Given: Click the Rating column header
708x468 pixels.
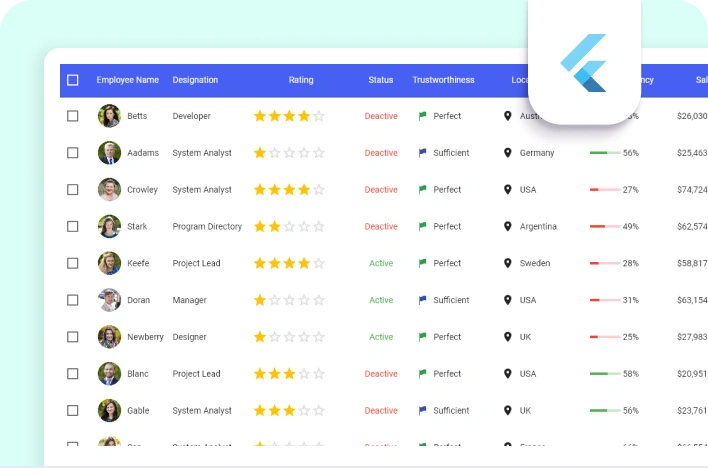Looking at the screenshot, I should (301, 80).
